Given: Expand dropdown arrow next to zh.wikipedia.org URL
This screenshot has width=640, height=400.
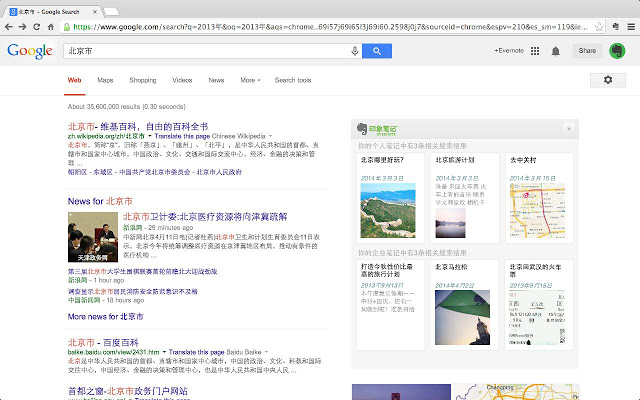Looking at the screenshot, I should point(150,136).
